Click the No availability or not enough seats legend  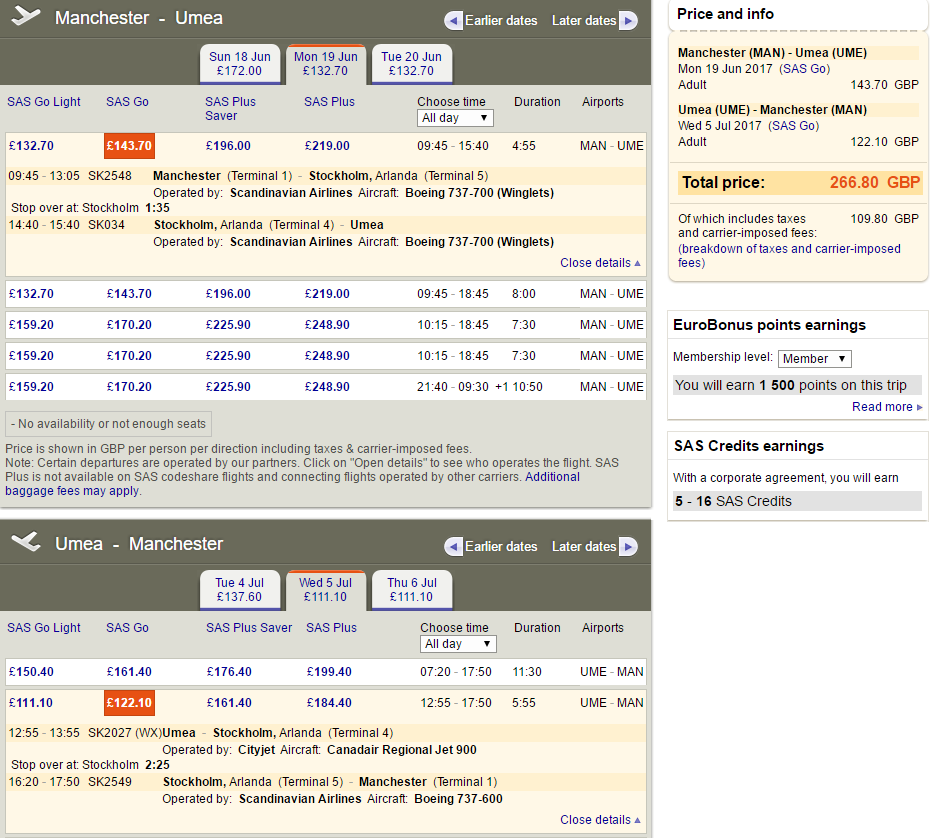pyautogui.click(x=108, y=424)
